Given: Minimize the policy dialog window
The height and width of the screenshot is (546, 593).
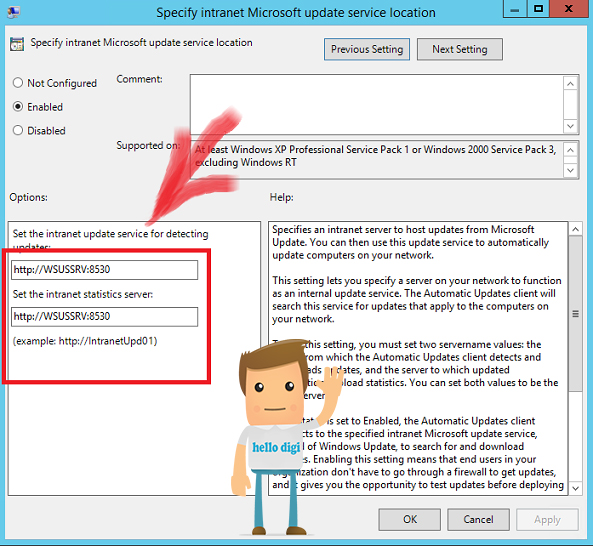Looking at the screenshot, I should 515,9.
